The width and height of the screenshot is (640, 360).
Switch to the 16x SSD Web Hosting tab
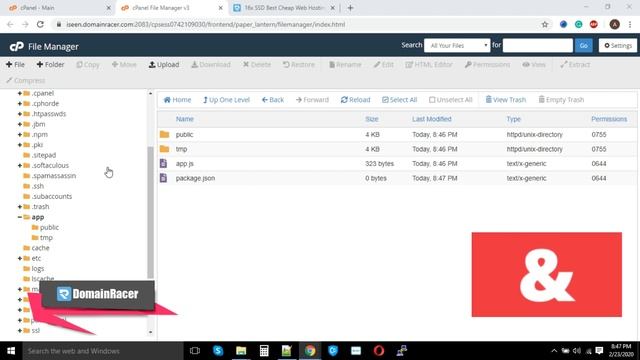(284, 8)
